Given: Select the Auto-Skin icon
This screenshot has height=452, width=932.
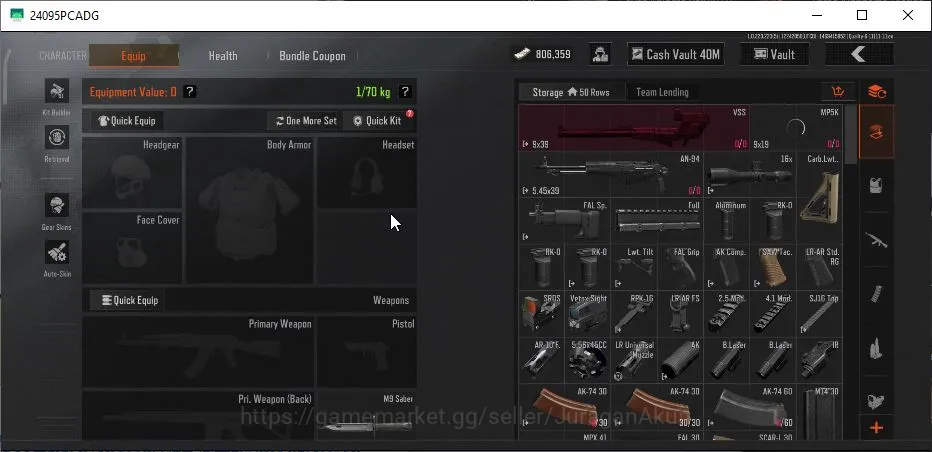Looking at the screenshot, I should coord(57,252).
